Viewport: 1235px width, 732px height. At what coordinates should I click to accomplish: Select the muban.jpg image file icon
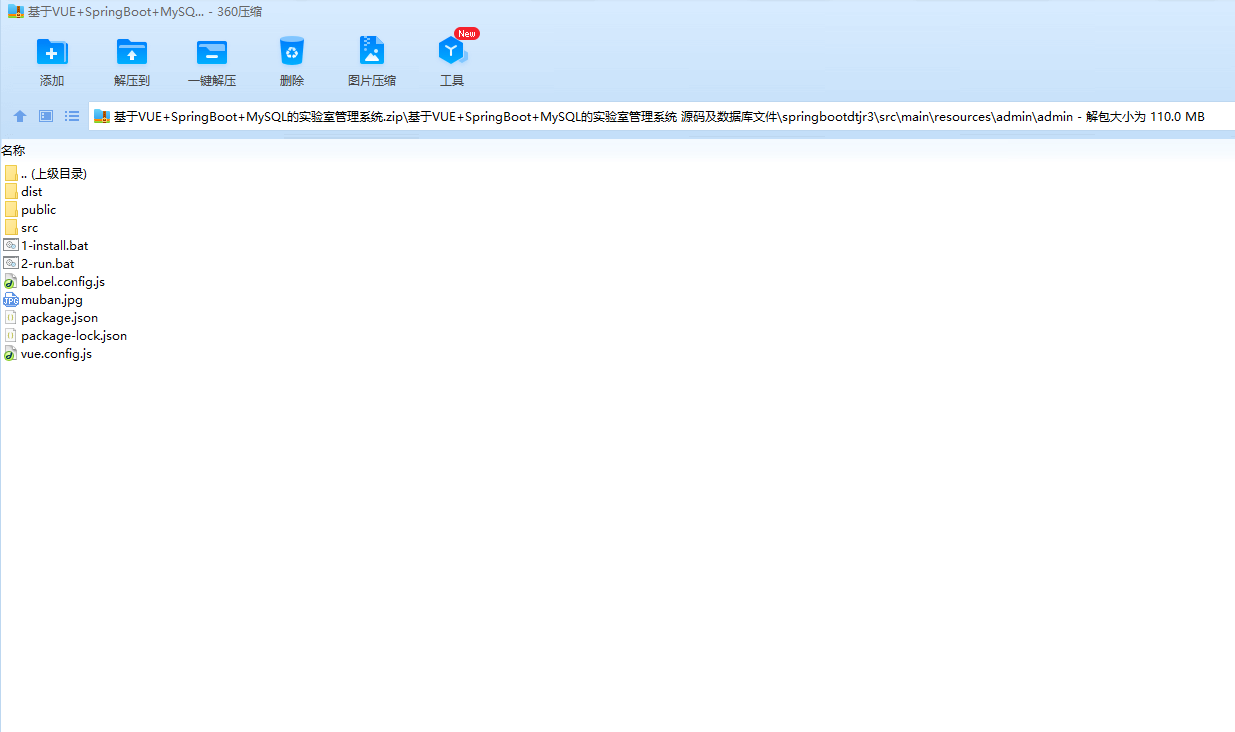click(11, 300)
